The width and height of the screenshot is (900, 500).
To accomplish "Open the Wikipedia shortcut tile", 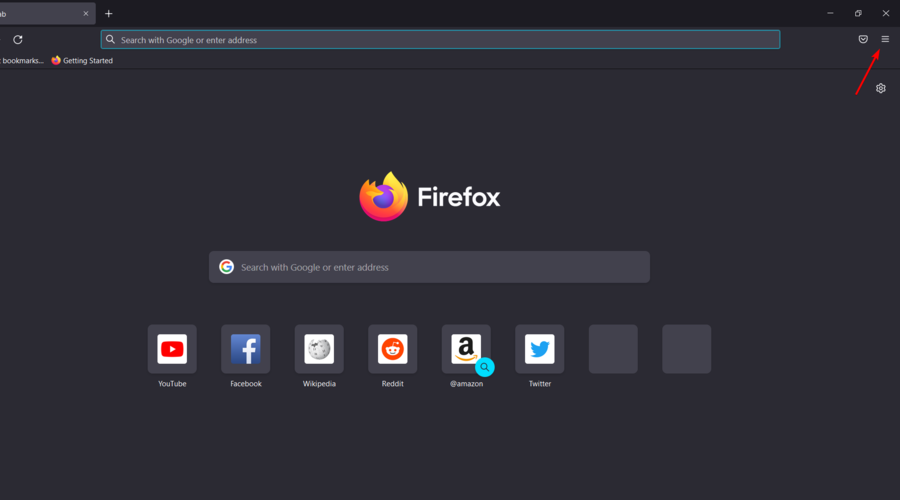I will (x=319, y=349).
